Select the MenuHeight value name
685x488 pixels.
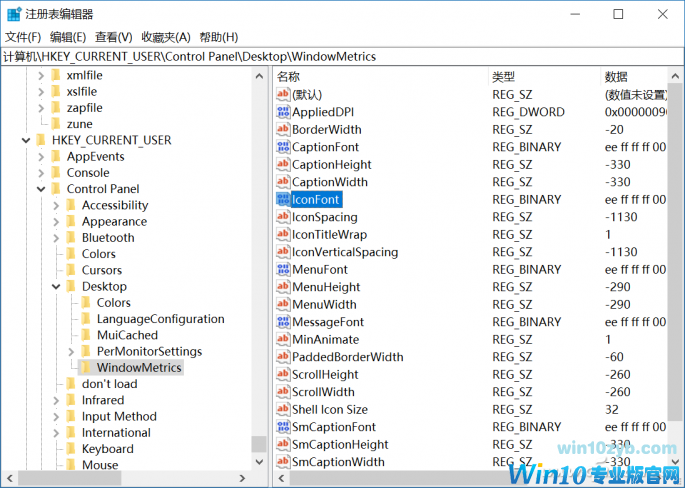(x=326, y=287)
